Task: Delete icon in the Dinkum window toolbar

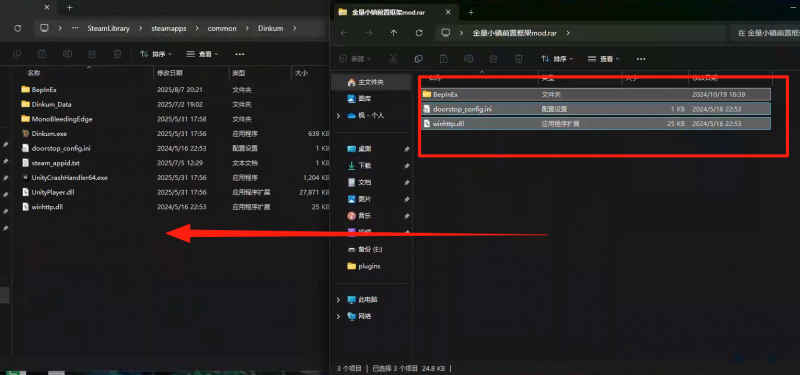Action: 117,54
